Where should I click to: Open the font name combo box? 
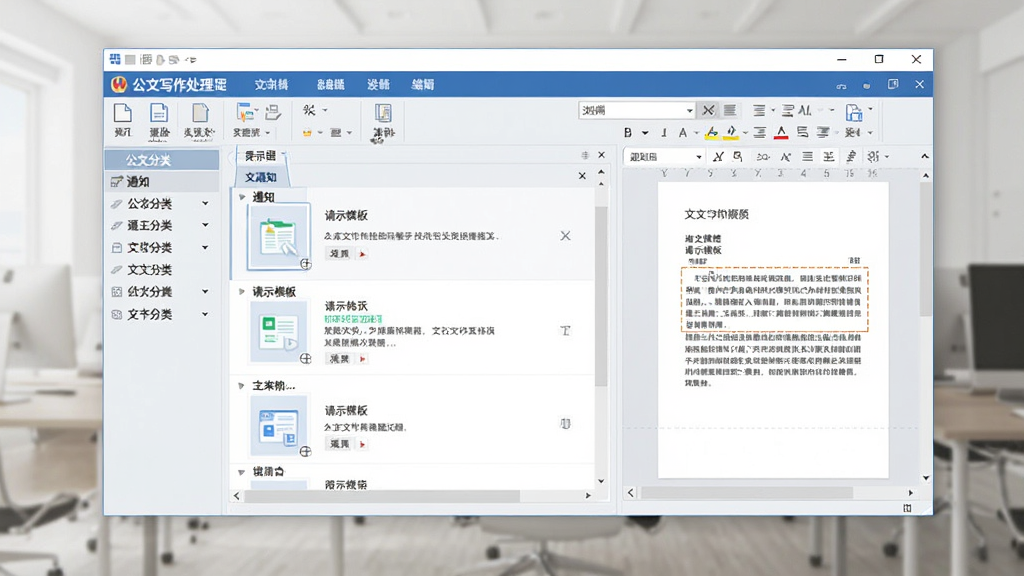click(x=637, y=110)
